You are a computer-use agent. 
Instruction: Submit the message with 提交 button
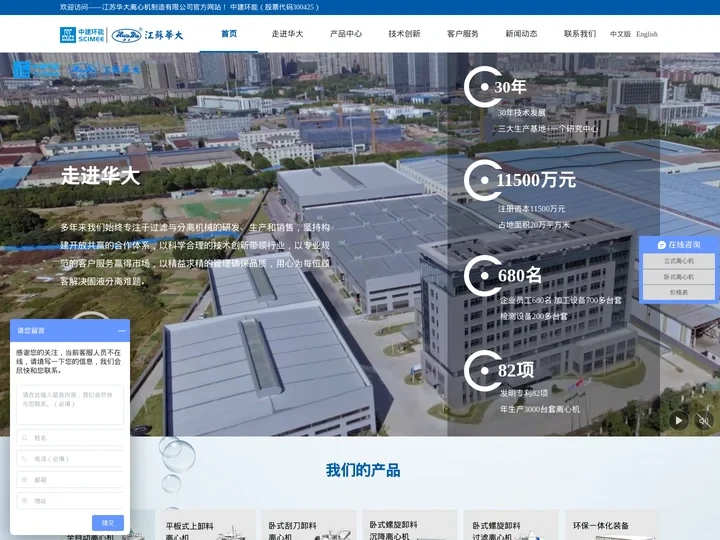(108, 523)
